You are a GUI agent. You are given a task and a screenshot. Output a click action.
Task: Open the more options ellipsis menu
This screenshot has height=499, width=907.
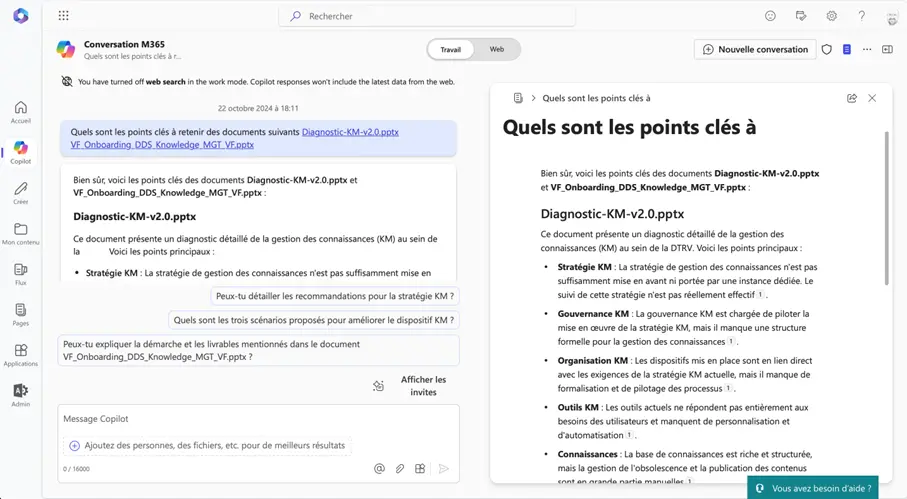coord(867,50)
